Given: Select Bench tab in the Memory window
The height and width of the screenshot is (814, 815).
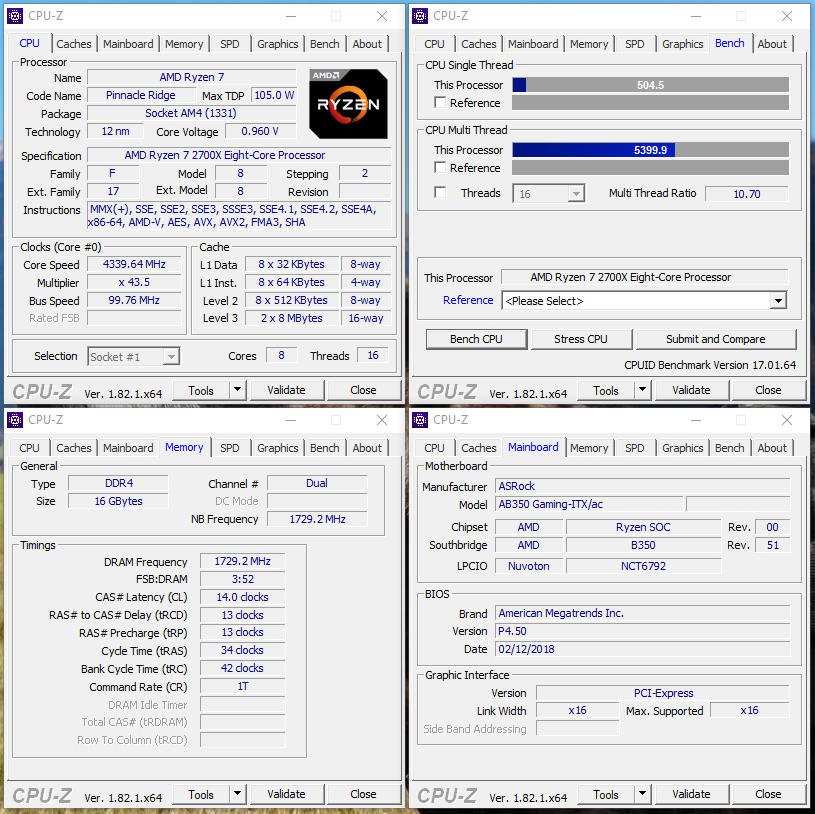Looking at the screenshot, I should 324,448.
